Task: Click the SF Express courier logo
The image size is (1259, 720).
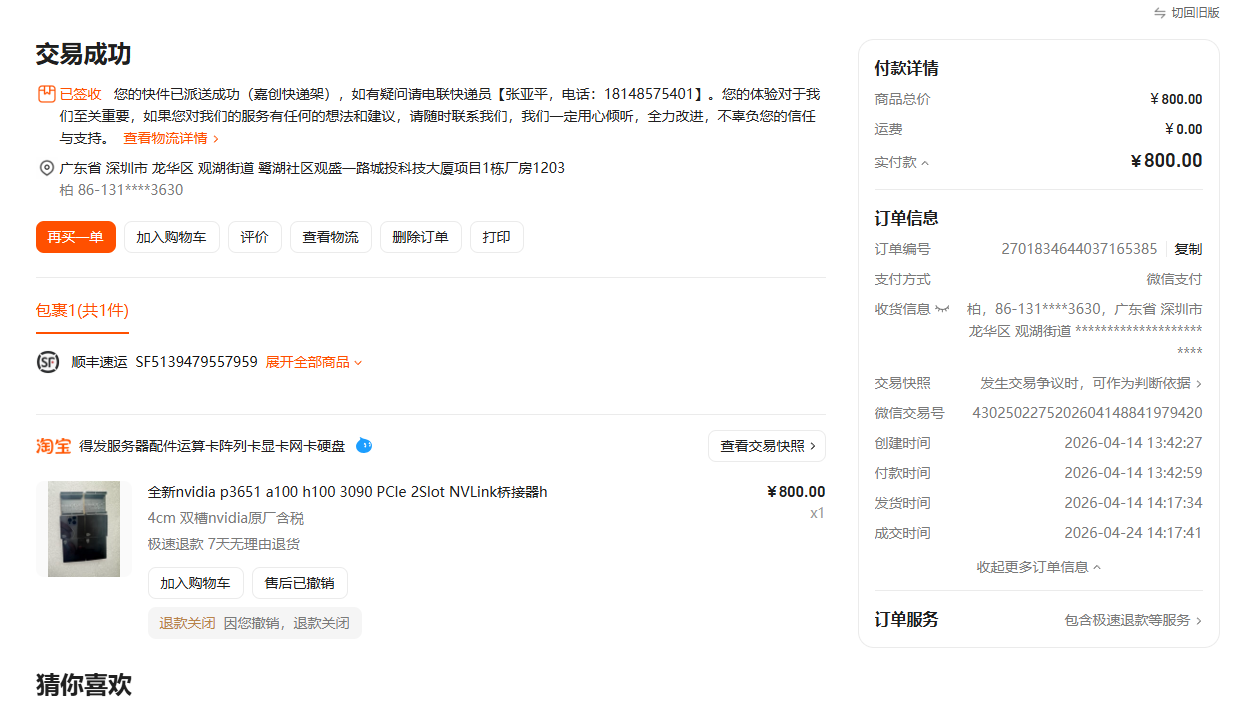Action: tap(48, 362)
